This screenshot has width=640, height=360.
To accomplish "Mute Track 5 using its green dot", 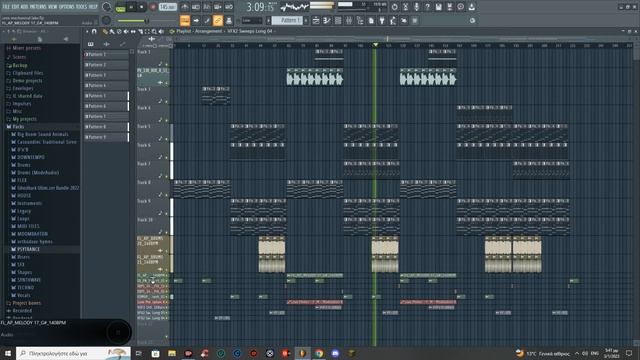I will click(166, 139).
